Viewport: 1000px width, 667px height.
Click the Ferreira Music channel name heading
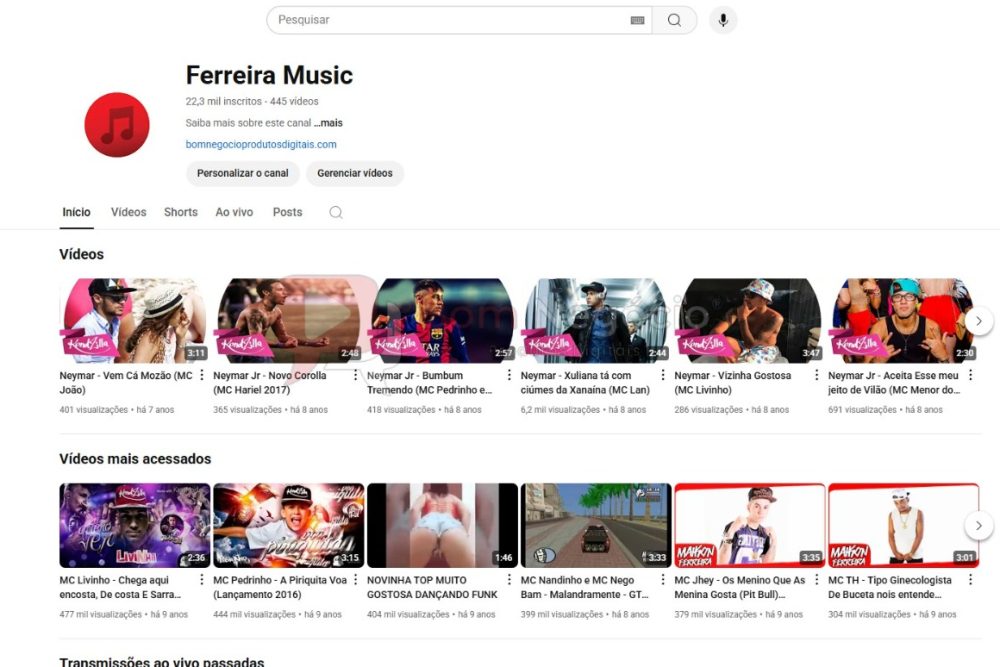269,75
